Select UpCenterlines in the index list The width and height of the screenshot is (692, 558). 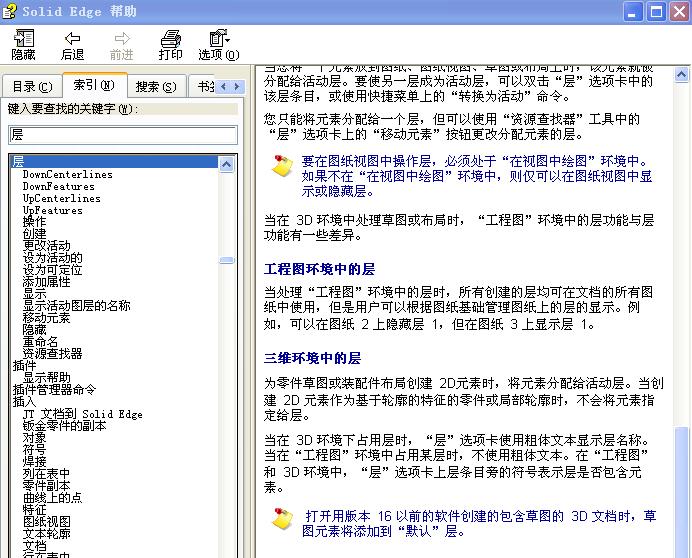click(62, 198)
